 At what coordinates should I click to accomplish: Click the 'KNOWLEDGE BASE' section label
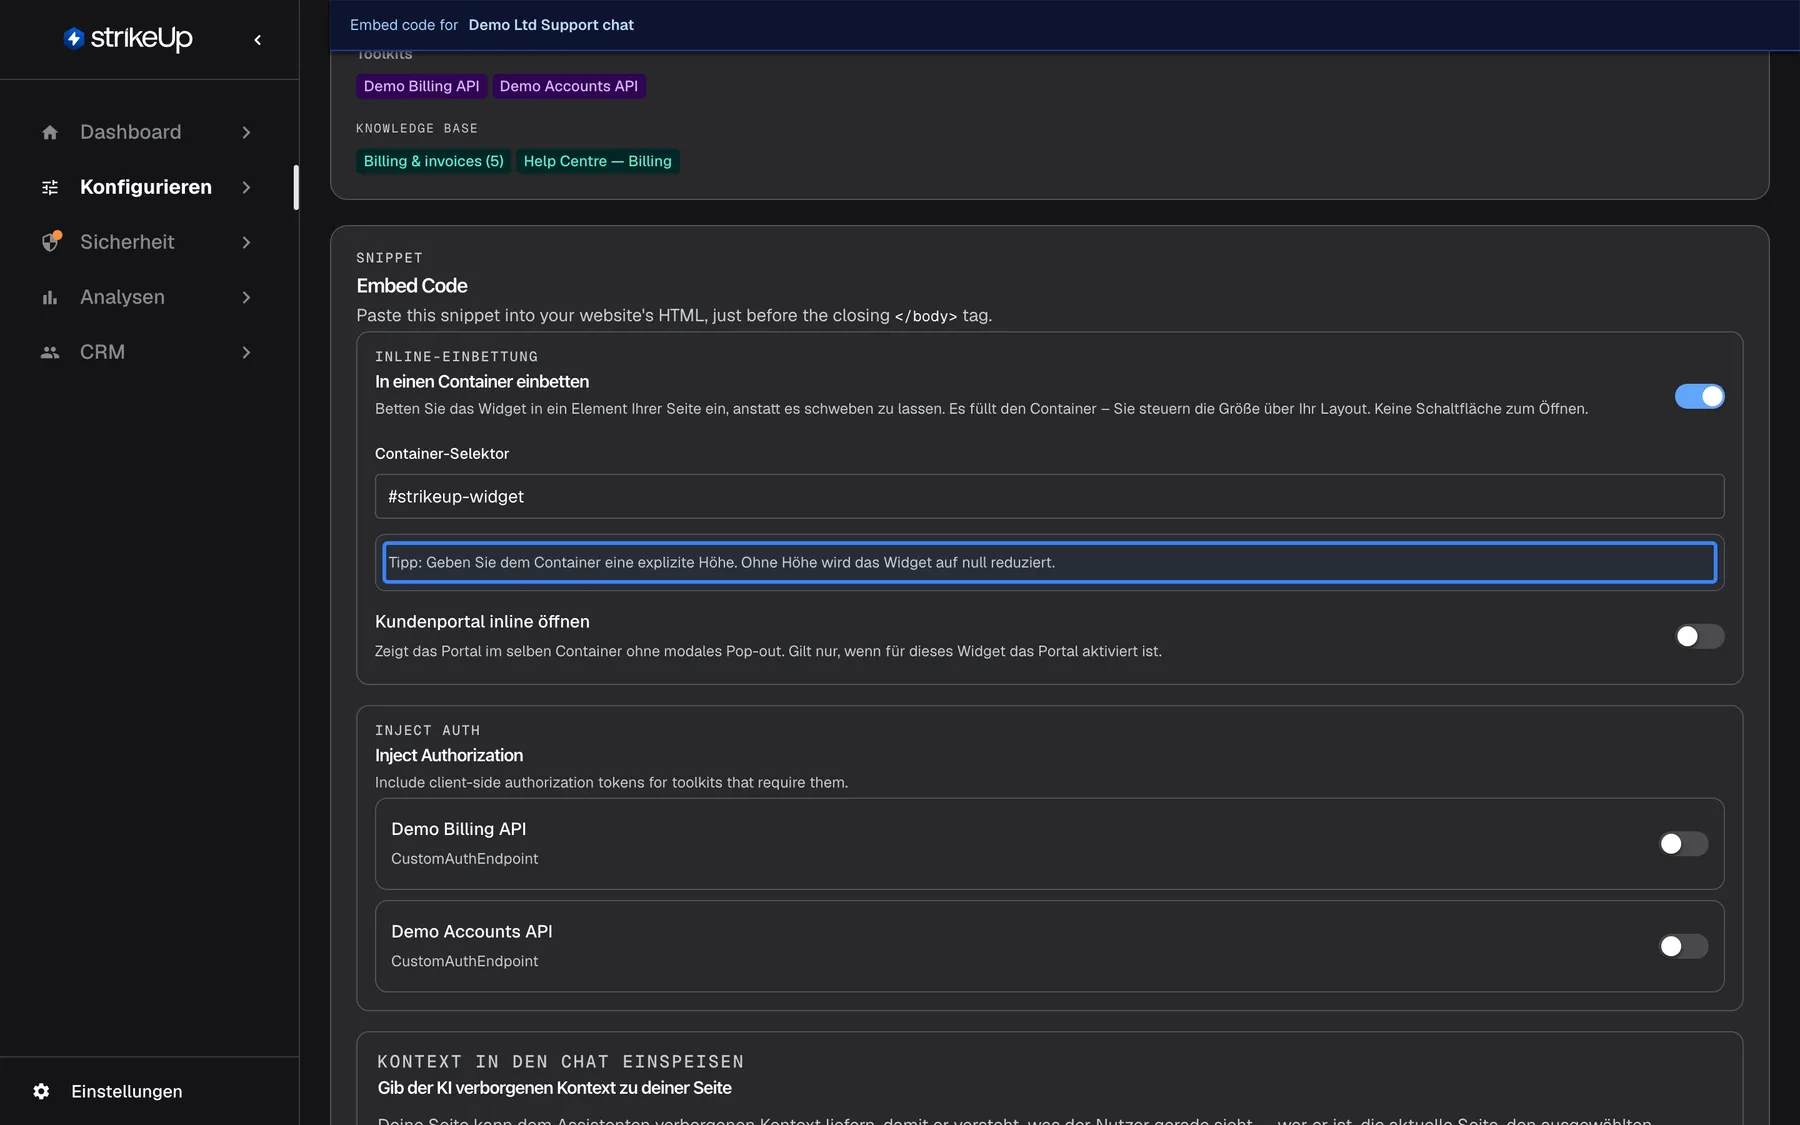pyautogui.click(x=417, y=128)
